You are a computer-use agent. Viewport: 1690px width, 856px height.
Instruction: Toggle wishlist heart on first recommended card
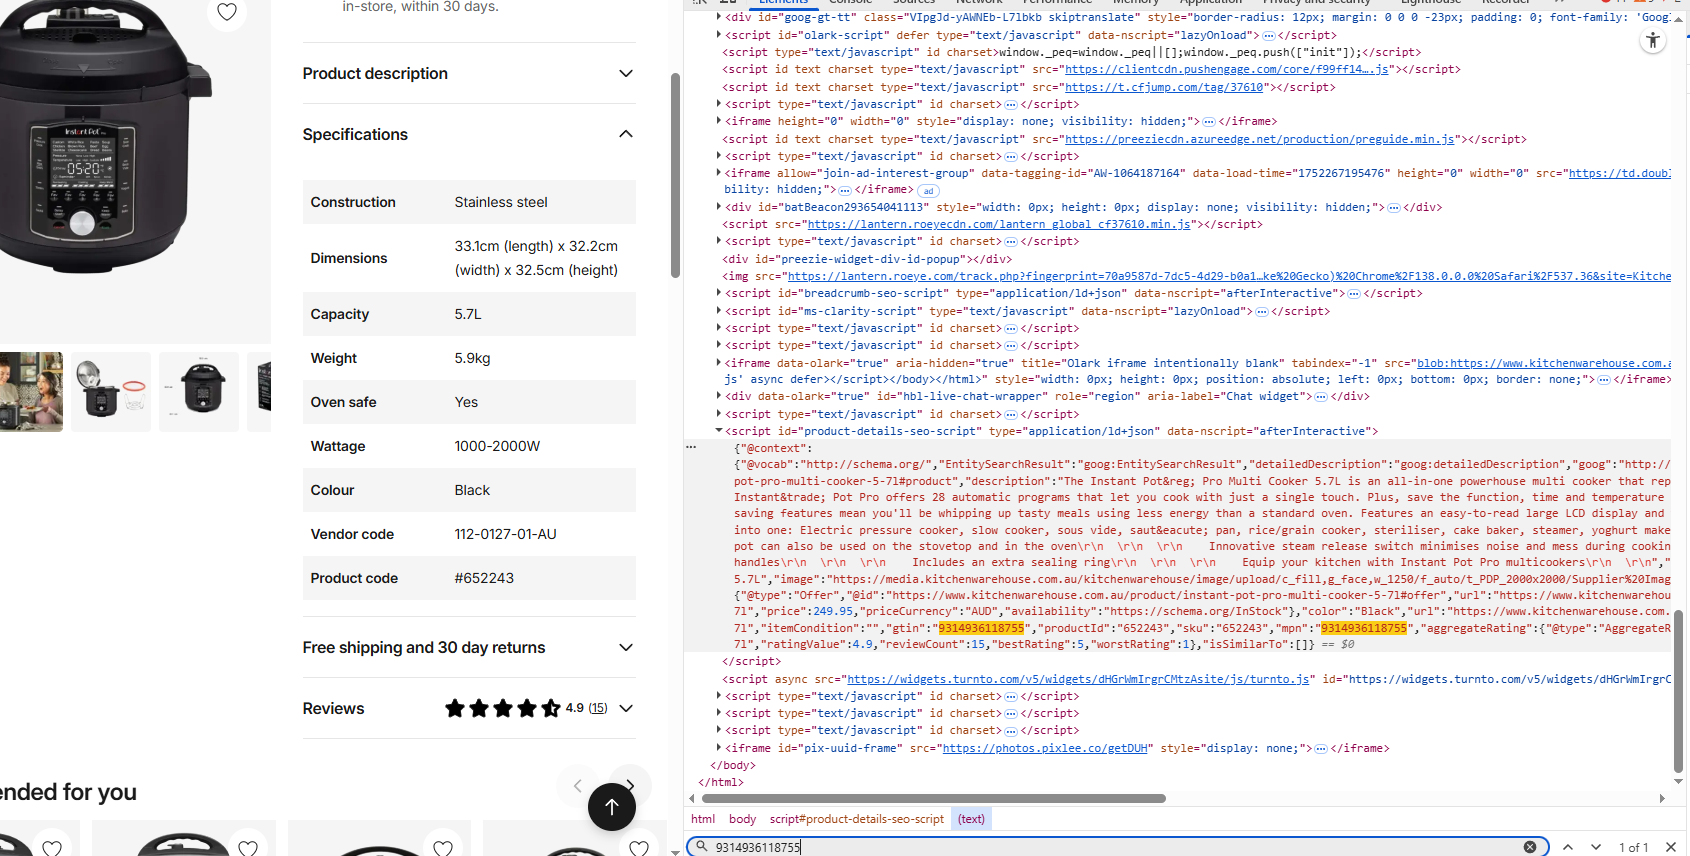(52, 847)
